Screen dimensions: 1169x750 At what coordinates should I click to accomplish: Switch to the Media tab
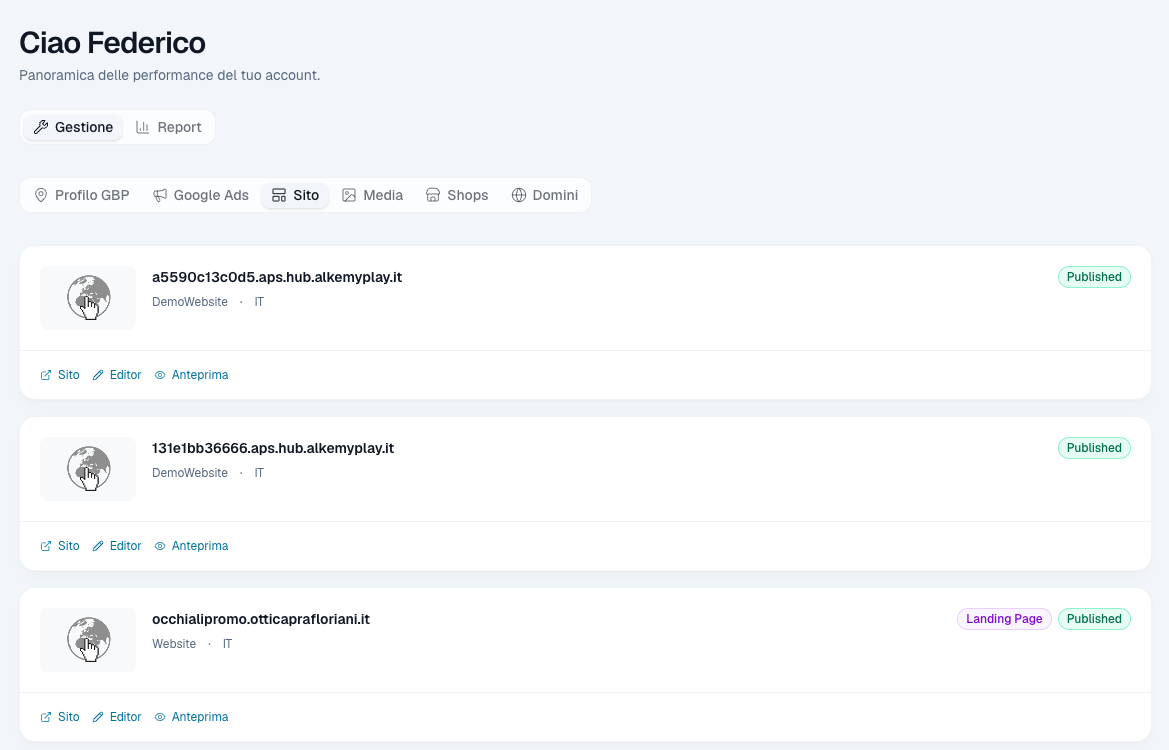click(x=373, y=195)
